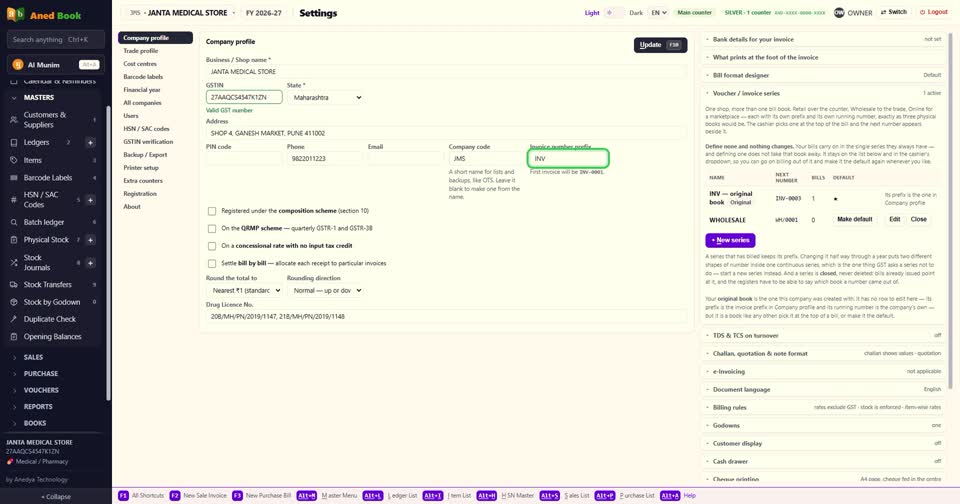Image resolution: width=960 pixels, height=504 pixels.
Task: Add a new ledger using plus icon
Action: pyautogui.click(x=90, y=142)
